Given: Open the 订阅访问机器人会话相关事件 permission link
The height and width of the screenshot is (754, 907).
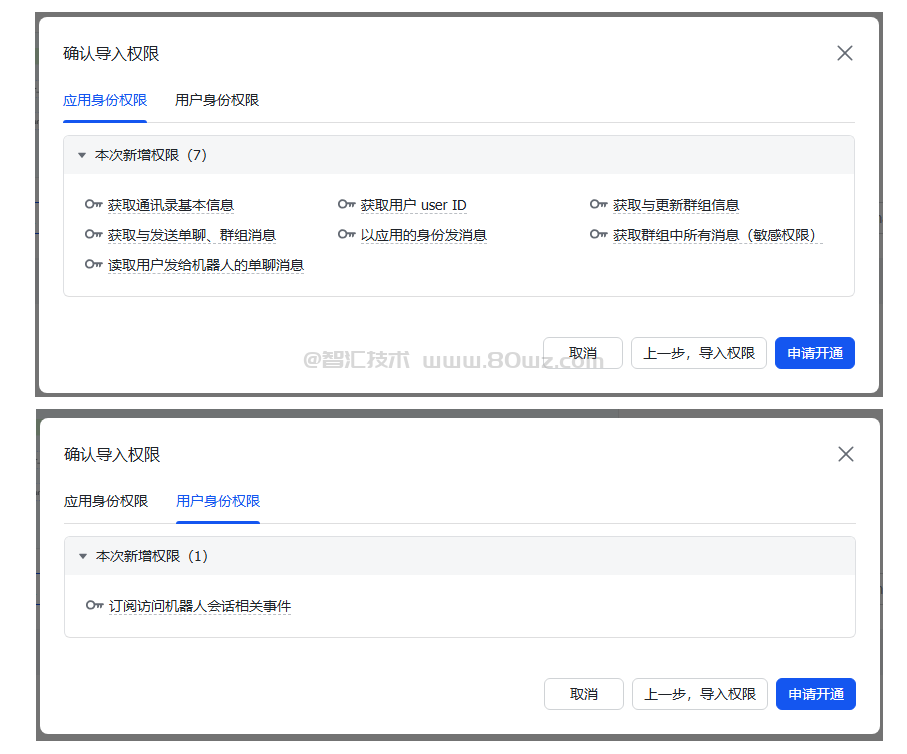Looking at the screenshot, I should point(200,606).
